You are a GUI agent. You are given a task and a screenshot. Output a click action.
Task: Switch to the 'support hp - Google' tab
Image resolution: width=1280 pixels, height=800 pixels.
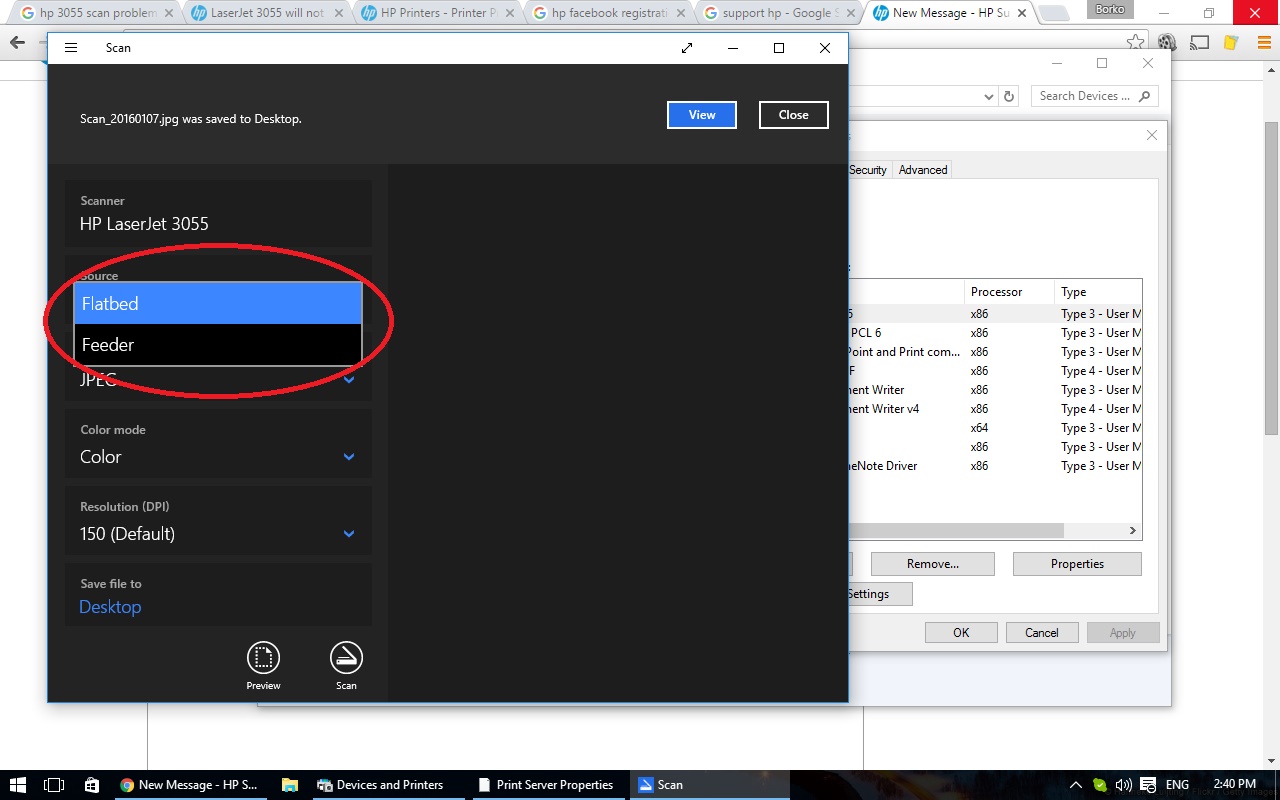779,14
